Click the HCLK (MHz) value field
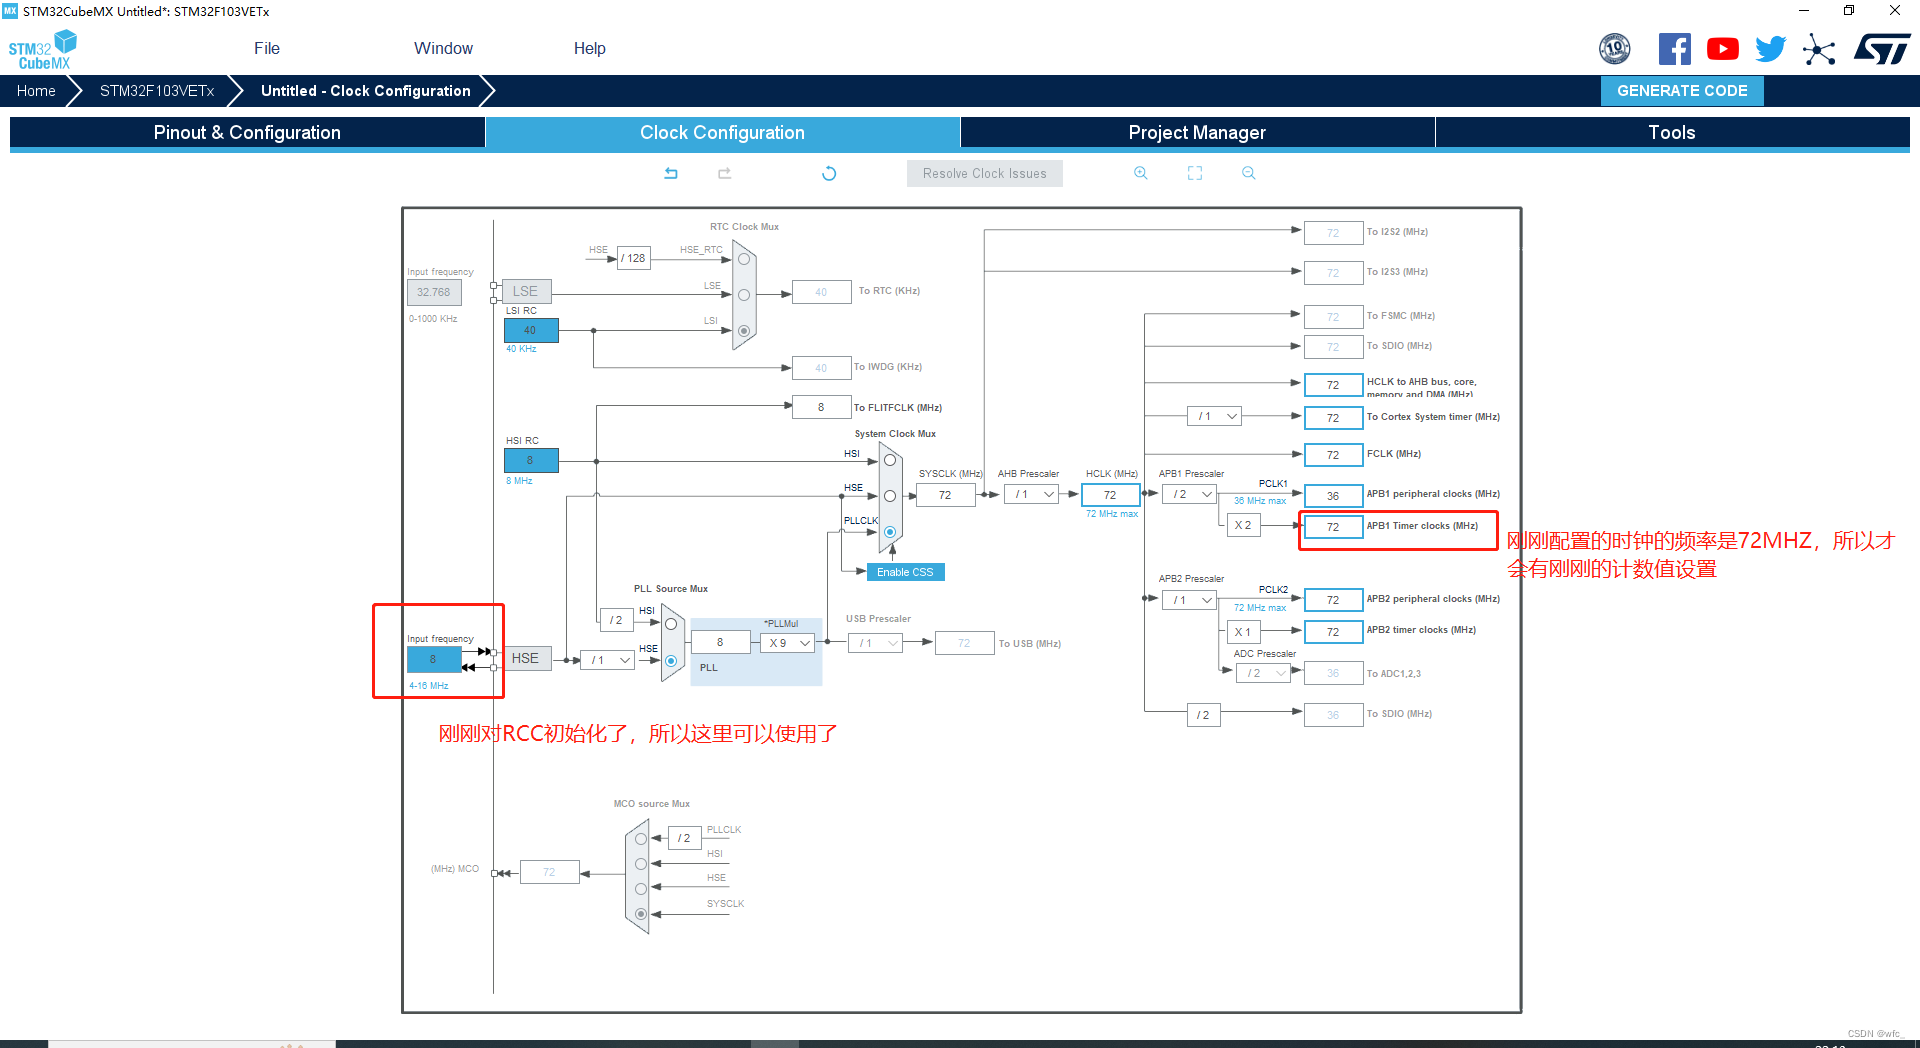The image size is (1920, 1048). (1110, 495)
